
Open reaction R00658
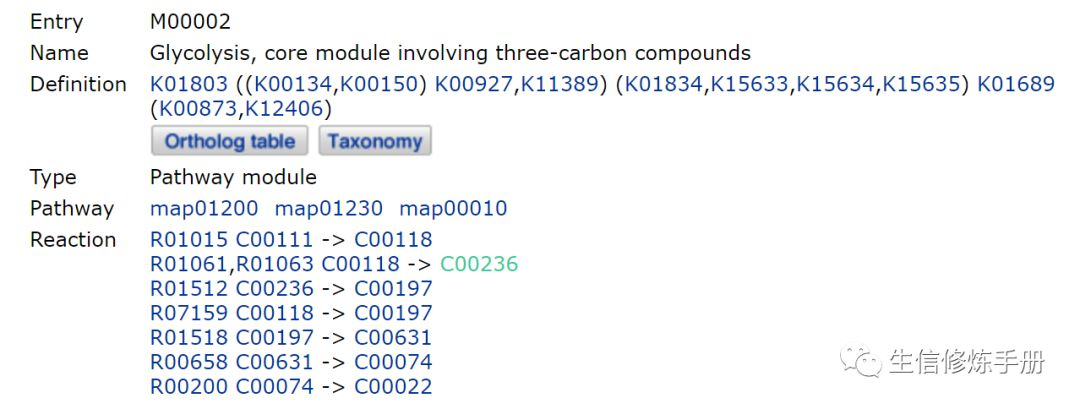tap(189, 362)
